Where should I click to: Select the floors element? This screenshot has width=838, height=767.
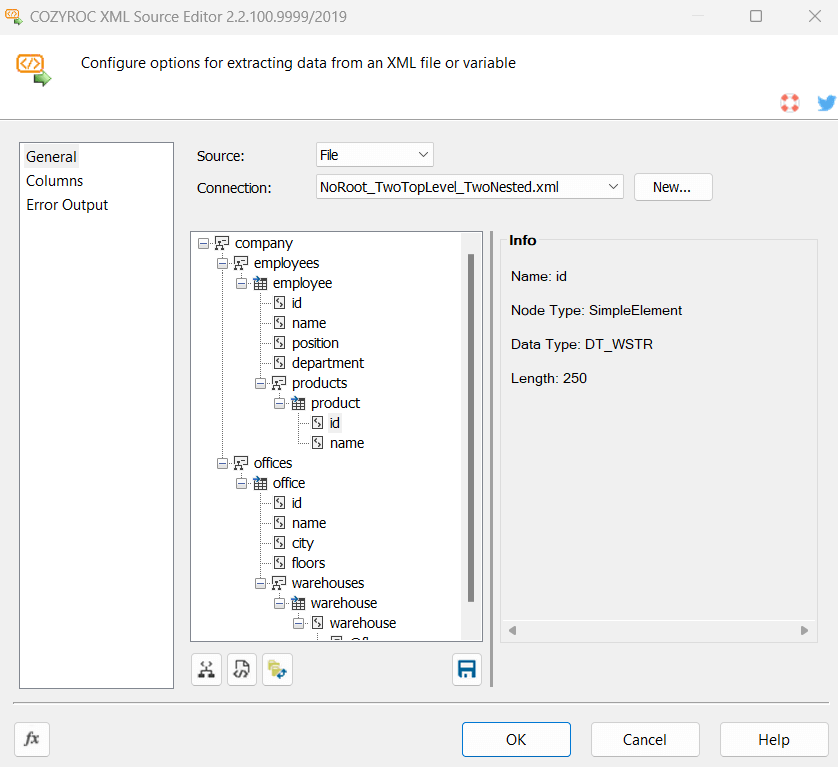(308, 563)
